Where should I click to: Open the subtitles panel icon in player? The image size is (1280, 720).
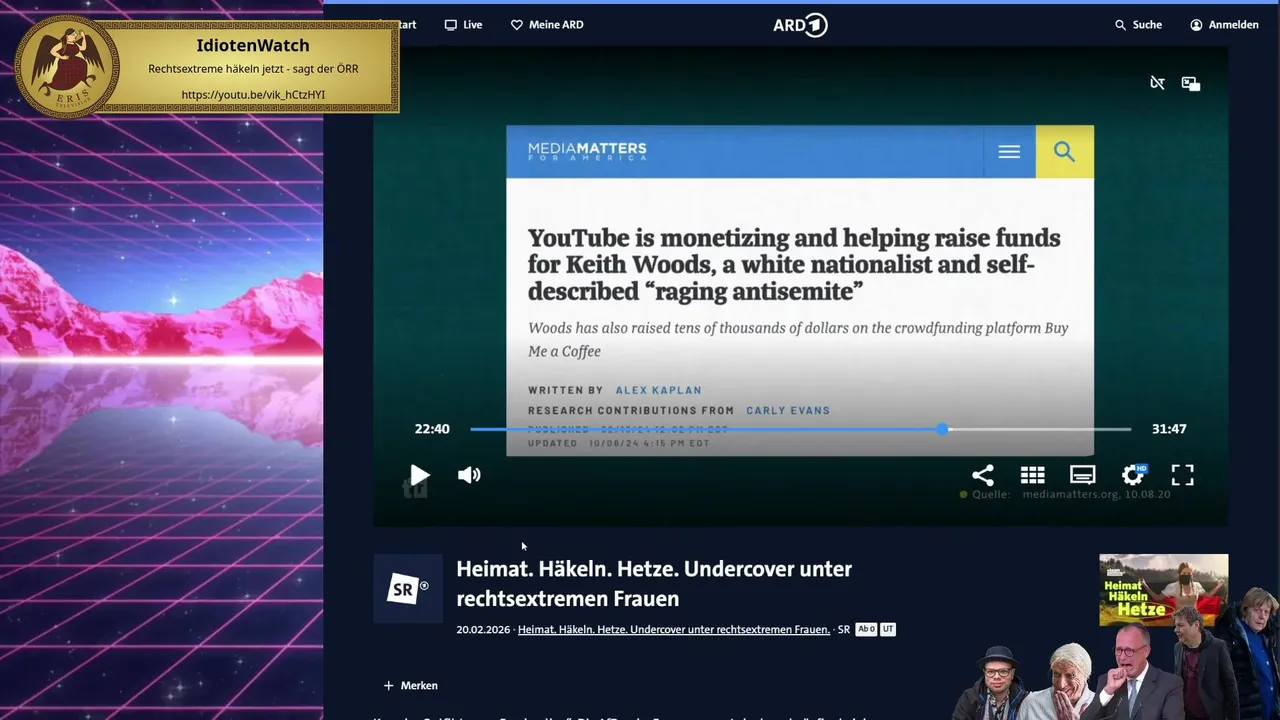click(x=1083, y=475)
